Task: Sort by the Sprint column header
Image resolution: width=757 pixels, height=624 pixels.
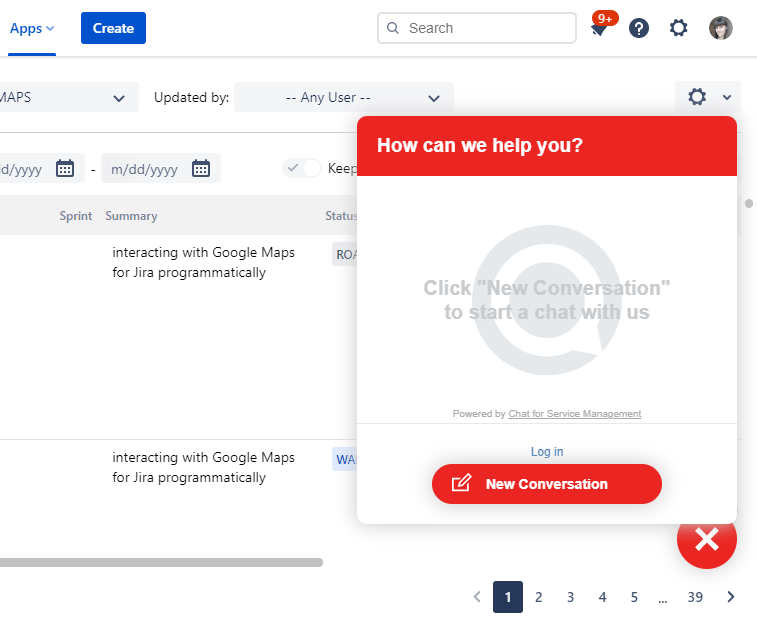Action: tap(76, 216)
